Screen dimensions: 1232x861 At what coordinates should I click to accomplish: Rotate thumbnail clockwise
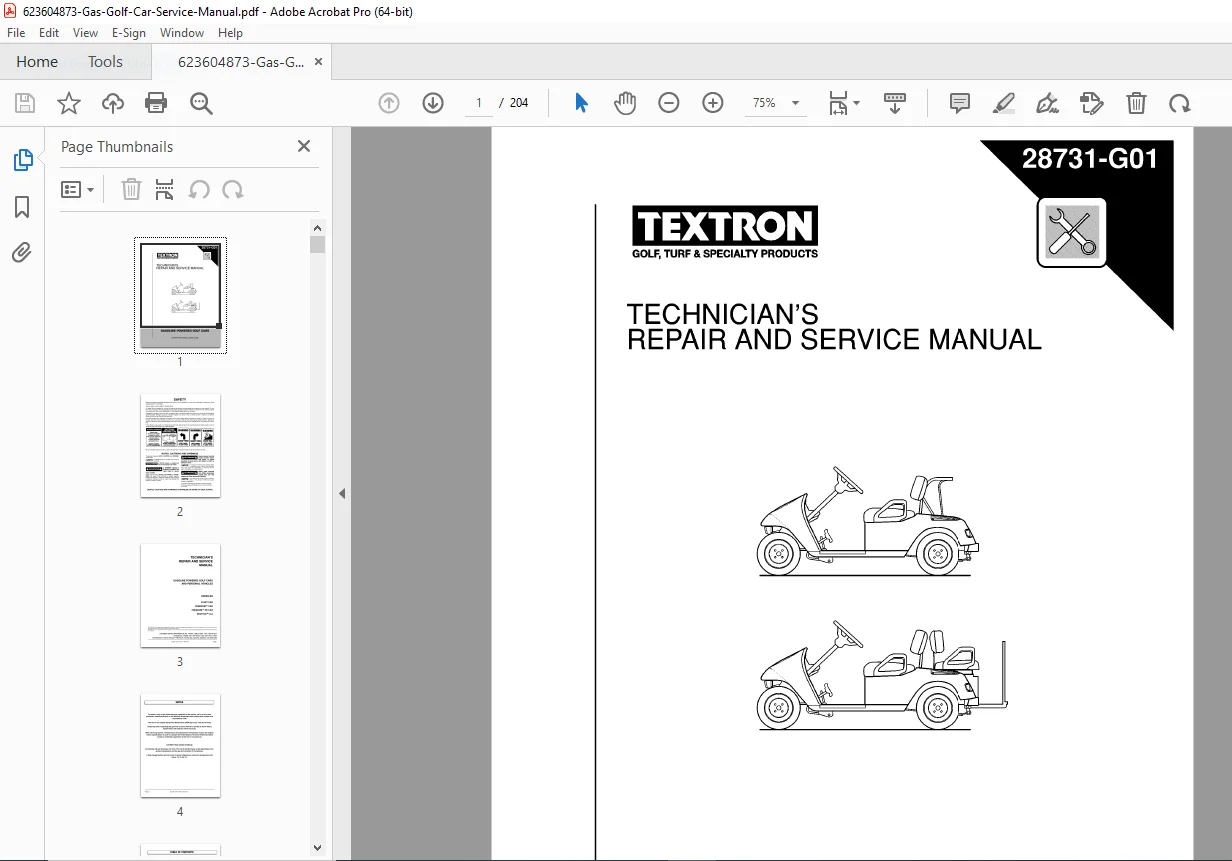pyautogui.click(x=233, y=189)
